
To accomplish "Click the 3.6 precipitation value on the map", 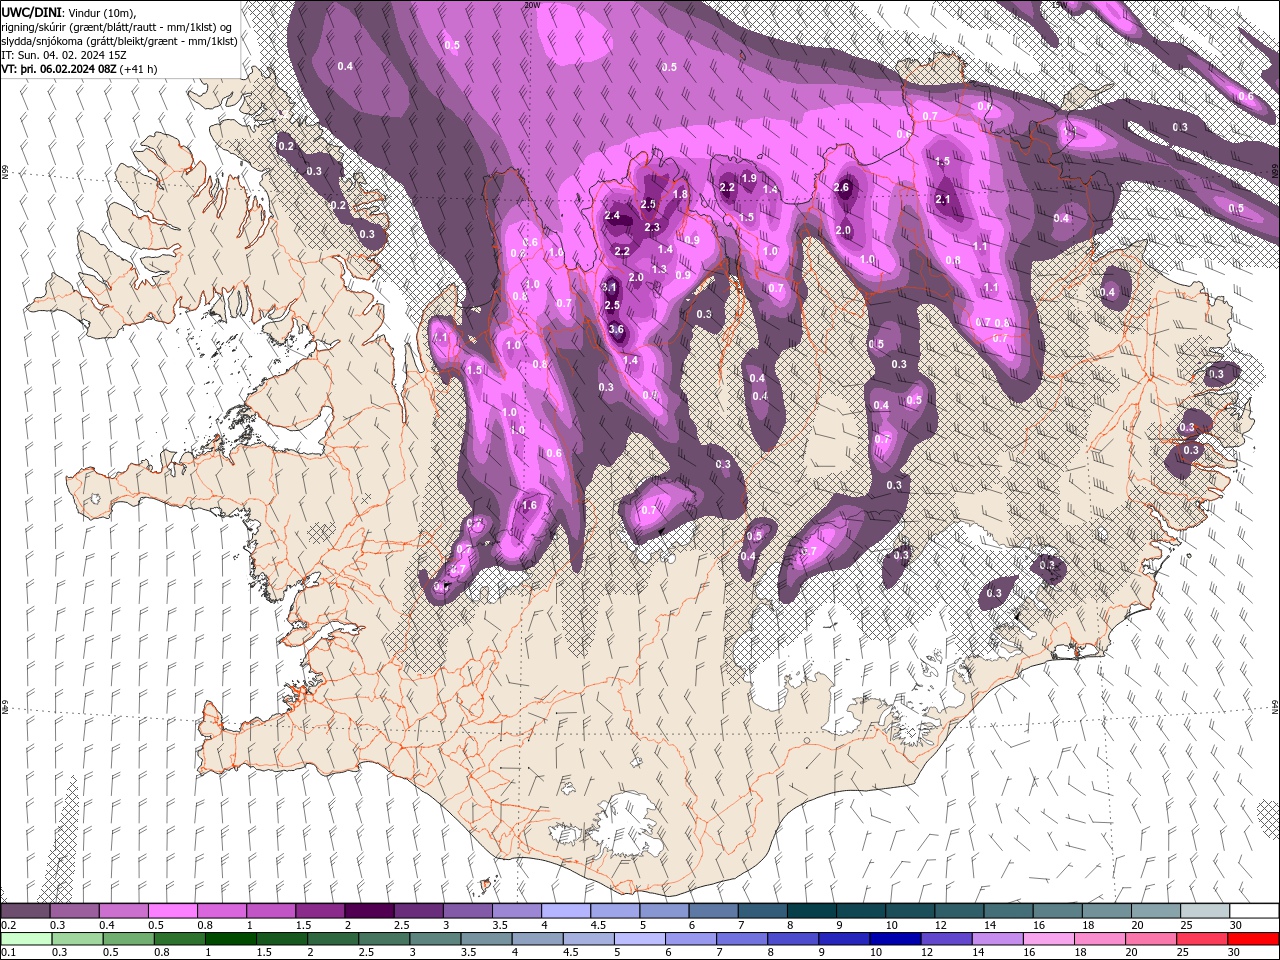I will point(616,329).
